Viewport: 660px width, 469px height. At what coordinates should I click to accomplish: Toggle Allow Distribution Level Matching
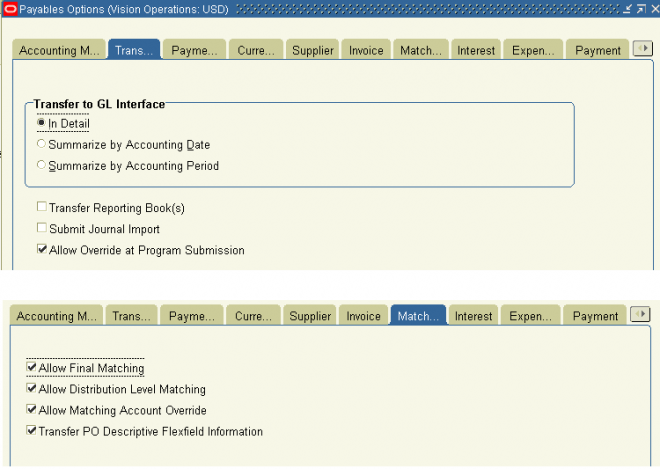pos(31,388)
